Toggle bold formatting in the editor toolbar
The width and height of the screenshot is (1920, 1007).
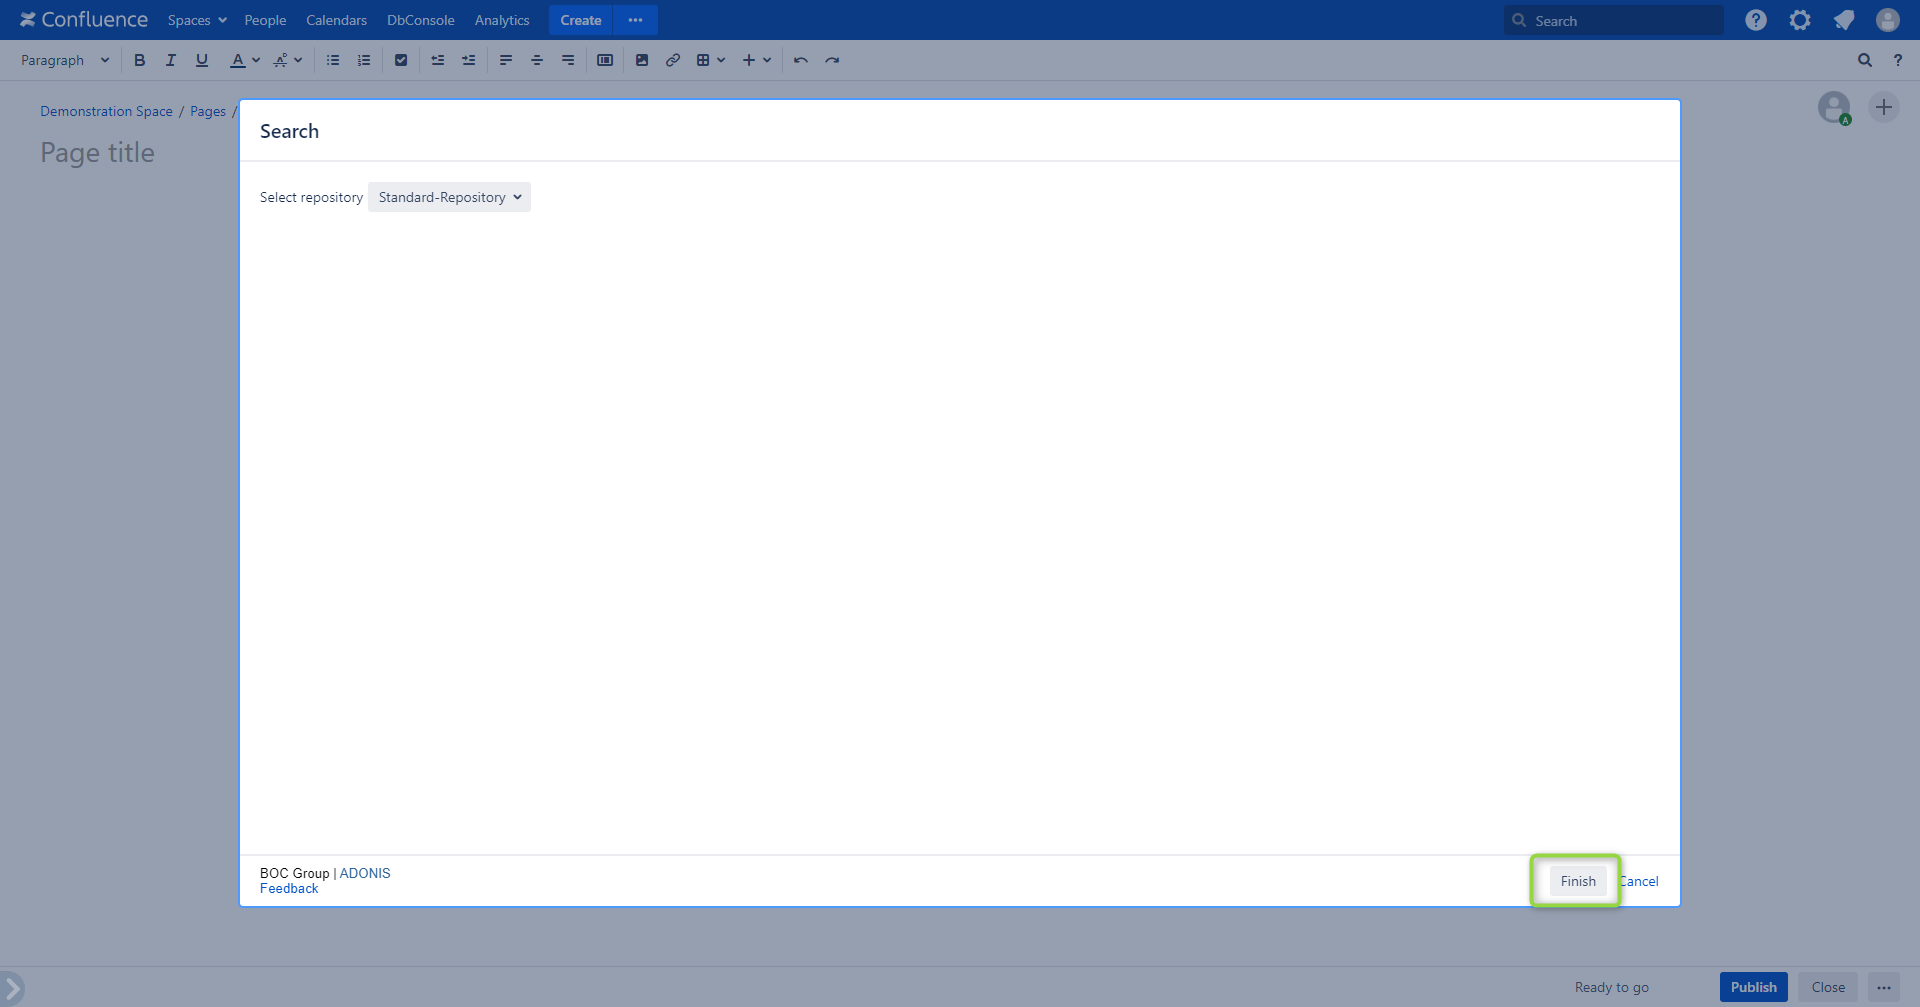coord(140,60)
